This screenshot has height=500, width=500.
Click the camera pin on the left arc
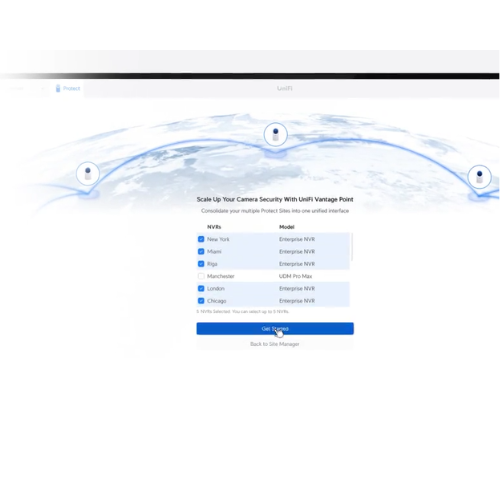click(88, 174)
